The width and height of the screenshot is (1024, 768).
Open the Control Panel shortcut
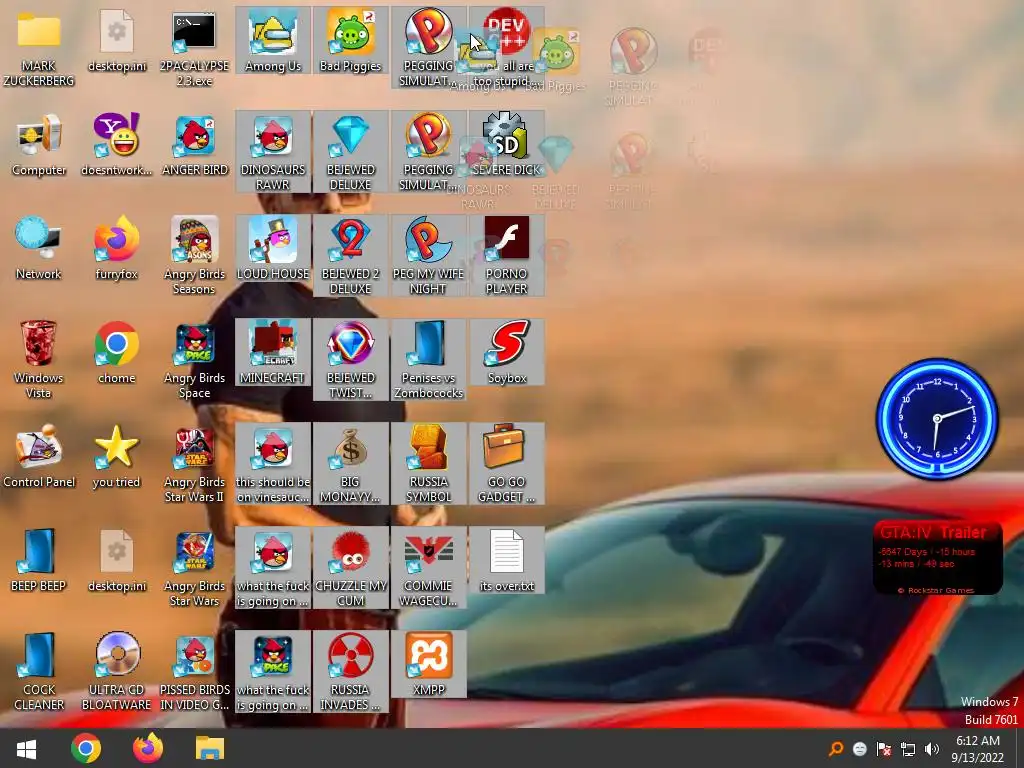39,457
